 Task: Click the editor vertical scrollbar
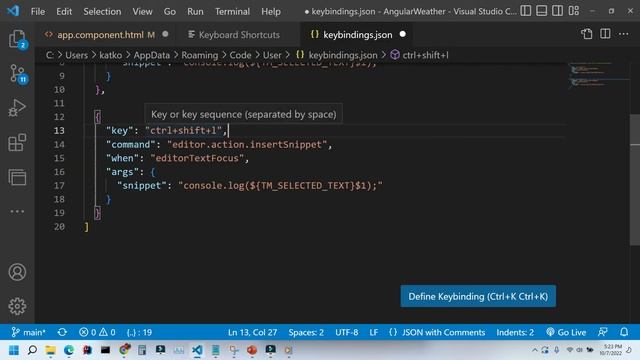coord(635,180)
